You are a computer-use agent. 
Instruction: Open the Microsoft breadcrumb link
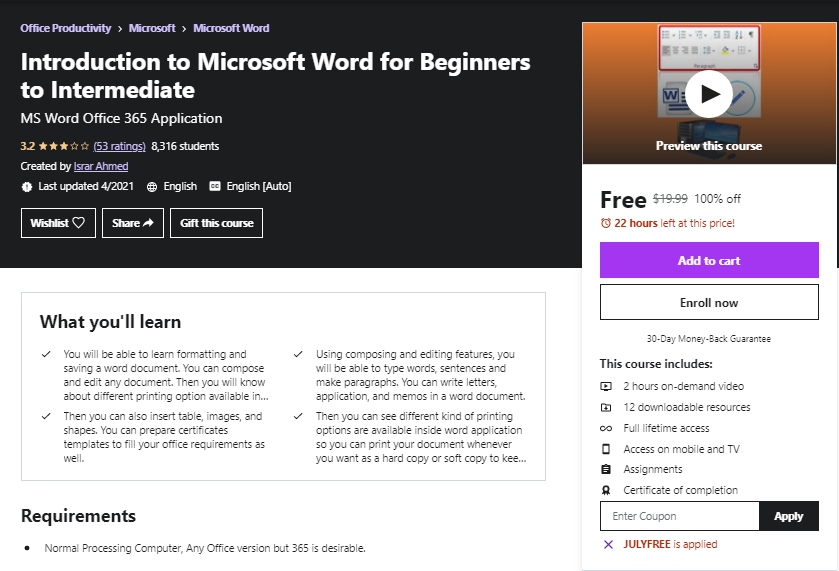coord(152,28)
